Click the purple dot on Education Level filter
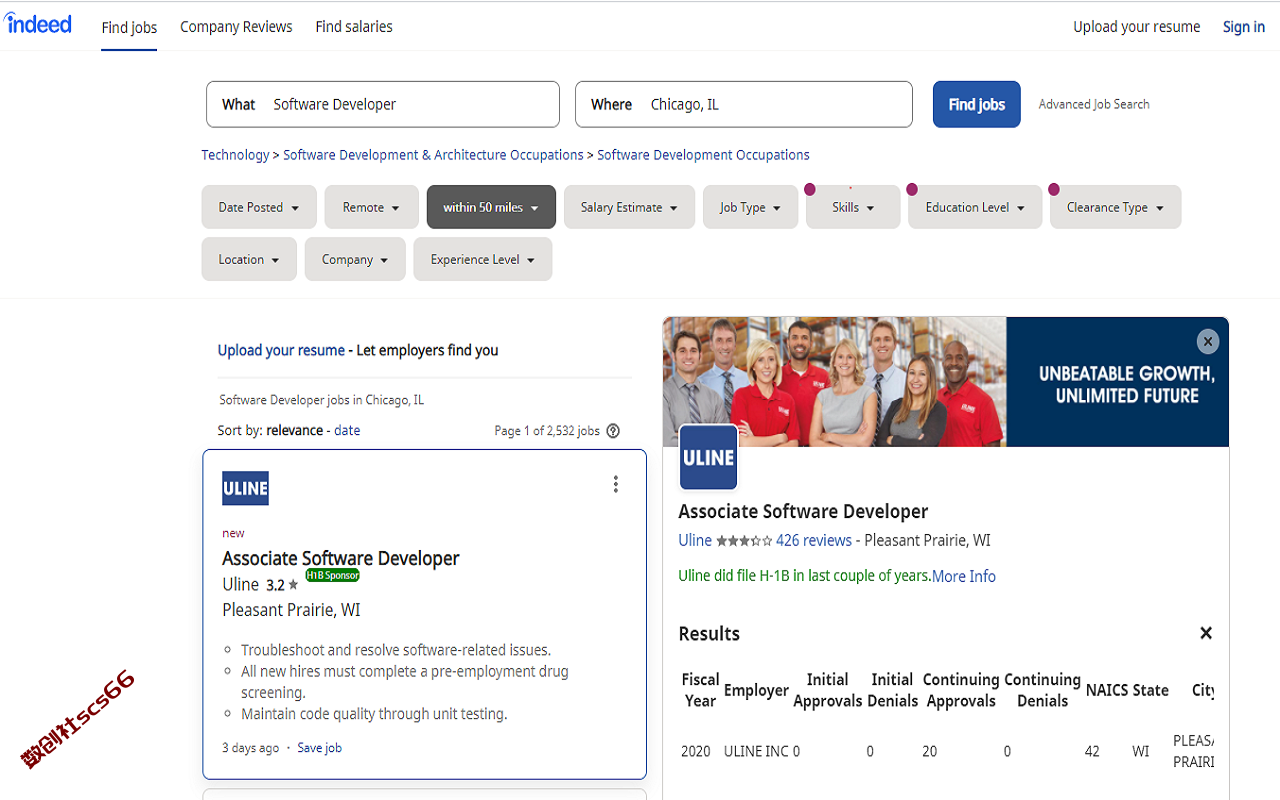 [x=912, y=190]
